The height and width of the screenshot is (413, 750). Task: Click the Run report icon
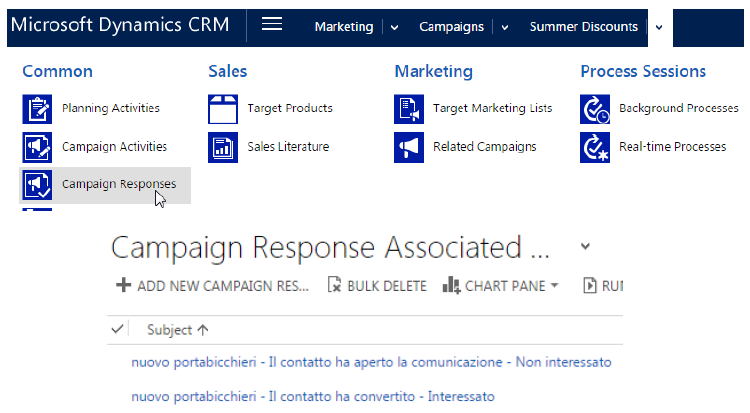pos(590,285)
